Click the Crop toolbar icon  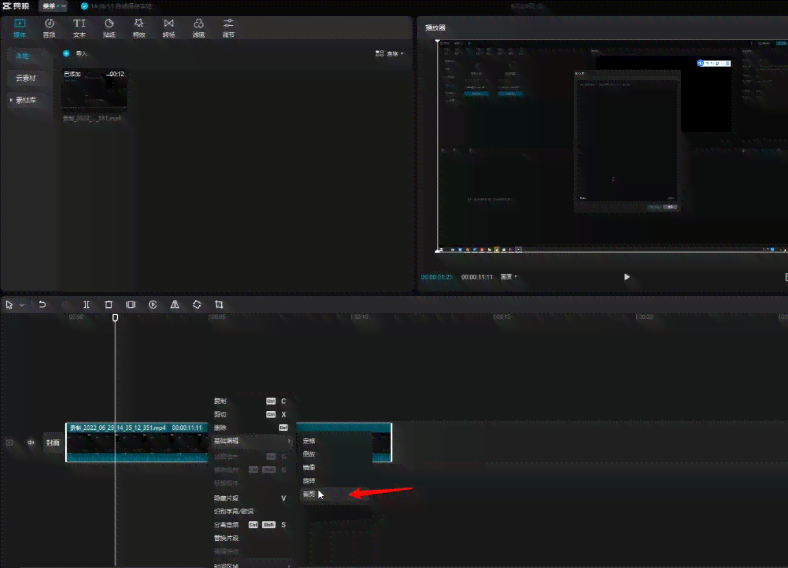(x=219, y=305)
